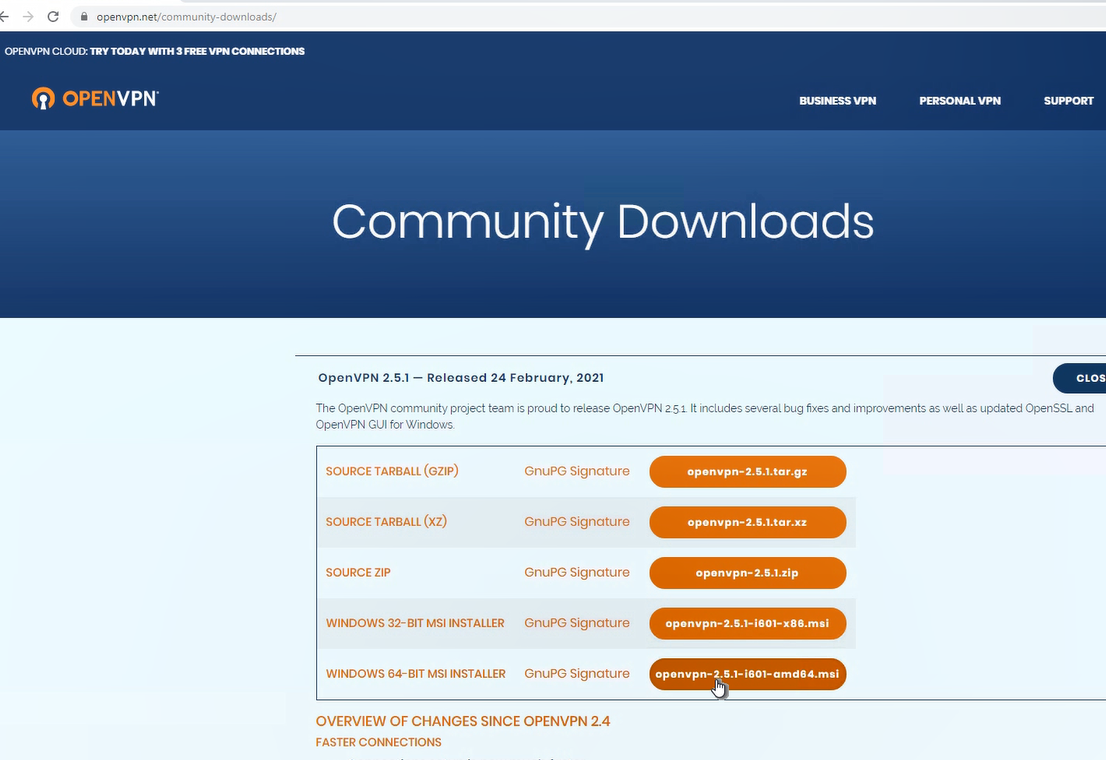Download openvpn-2.5.1.zip
The height and width of the screenshot is (760, 1106).
click(747, 572)
